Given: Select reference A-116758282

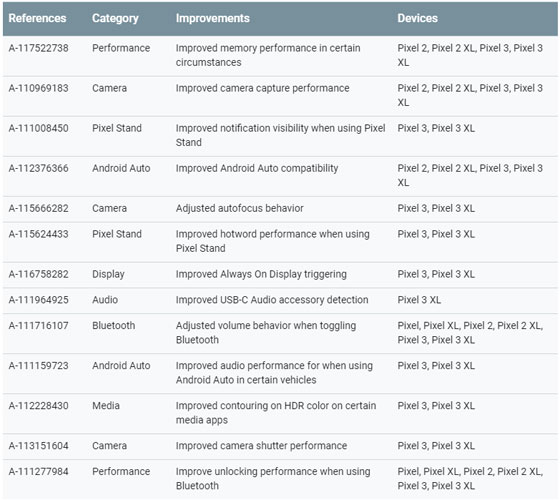Looking at the screenshot, I should pos(39,274).
